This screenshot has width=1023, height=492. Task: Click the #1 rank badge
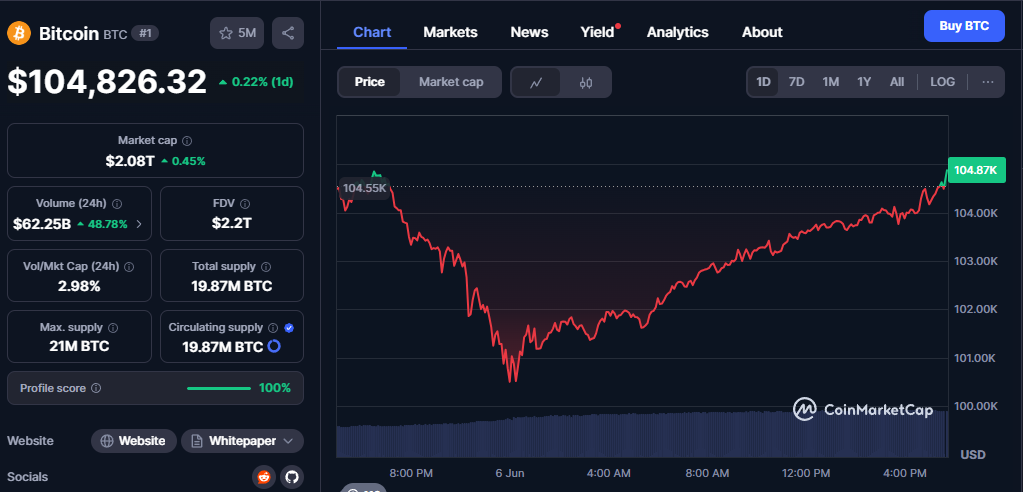145,33
